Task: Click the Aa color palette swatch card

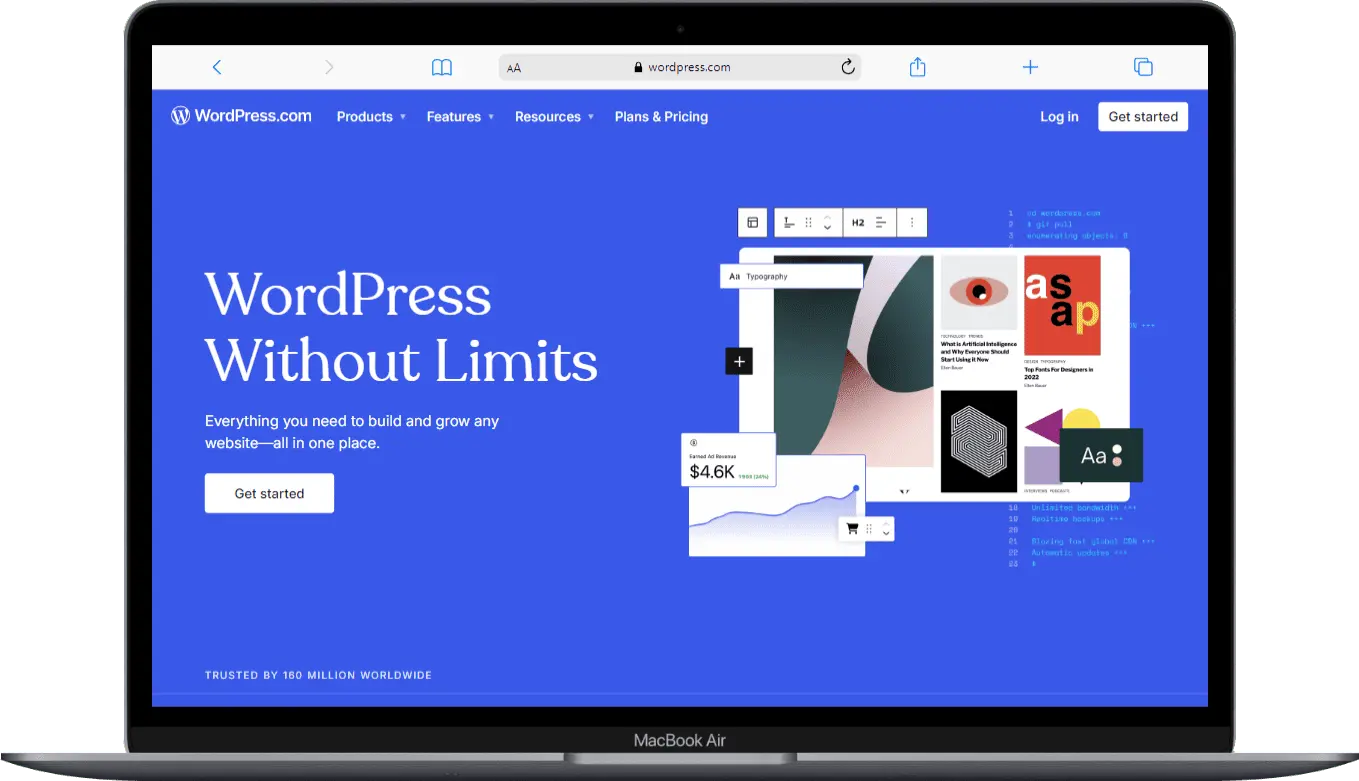Action: coord(1100,456)
